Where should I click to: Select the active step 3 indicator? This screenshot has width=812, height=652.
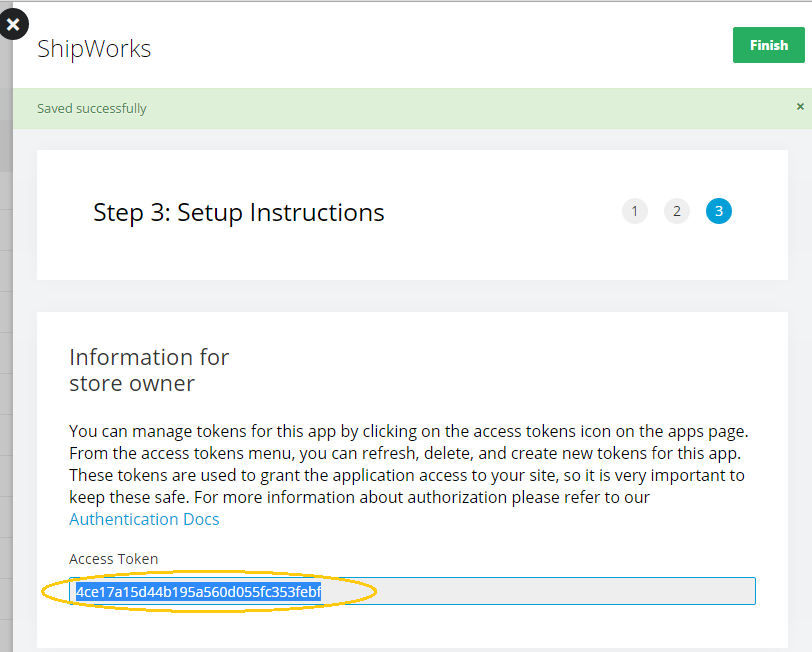(718, 211)
